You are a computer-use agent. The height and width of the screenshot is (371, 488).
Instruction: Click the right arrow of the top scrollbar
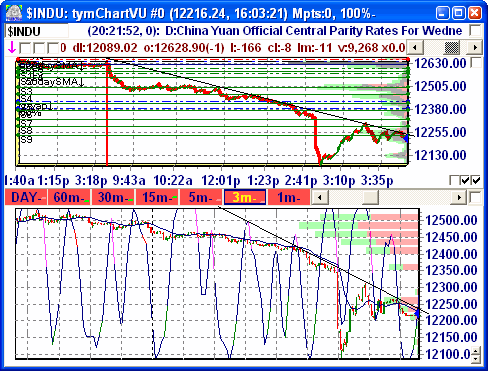[475, 48]
